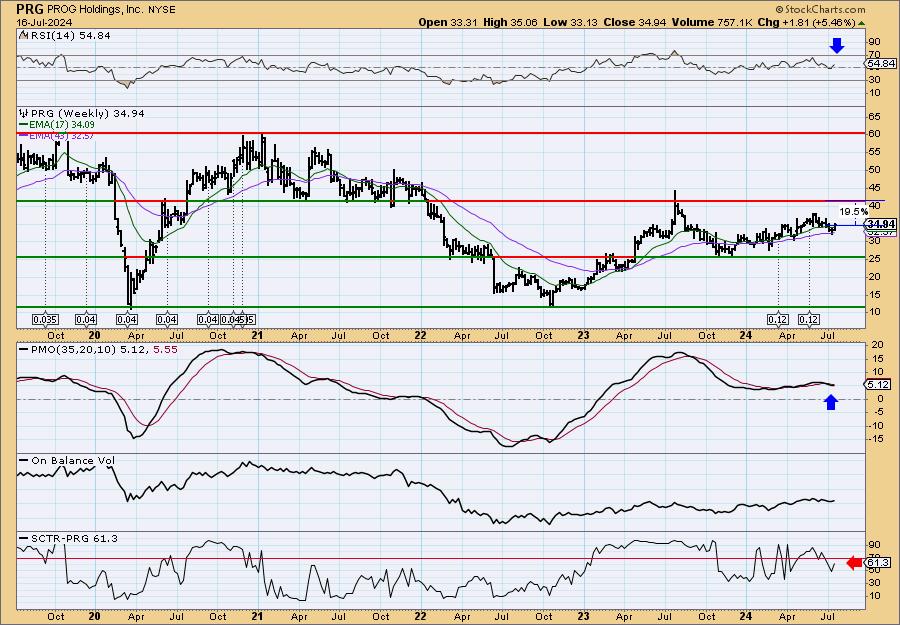
Task: Click the On Balance Vol panel label
Action: click(73, 460)
